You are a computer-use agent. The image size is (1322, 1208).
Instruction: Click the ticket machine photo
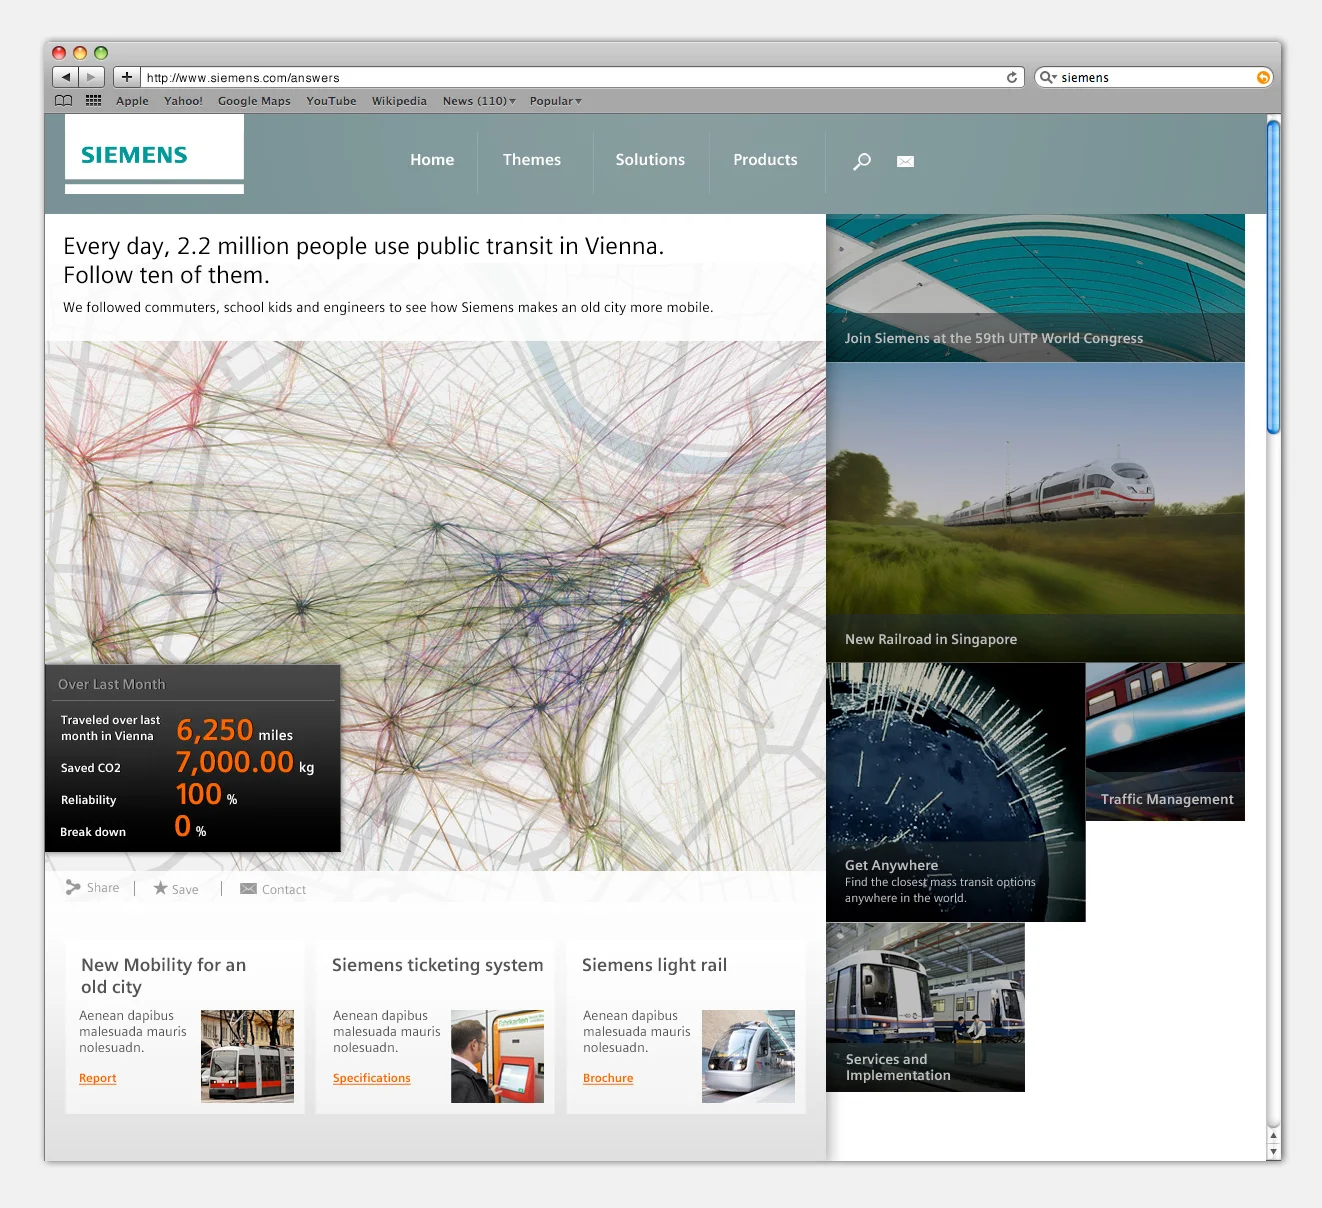tap(497, 1056)
